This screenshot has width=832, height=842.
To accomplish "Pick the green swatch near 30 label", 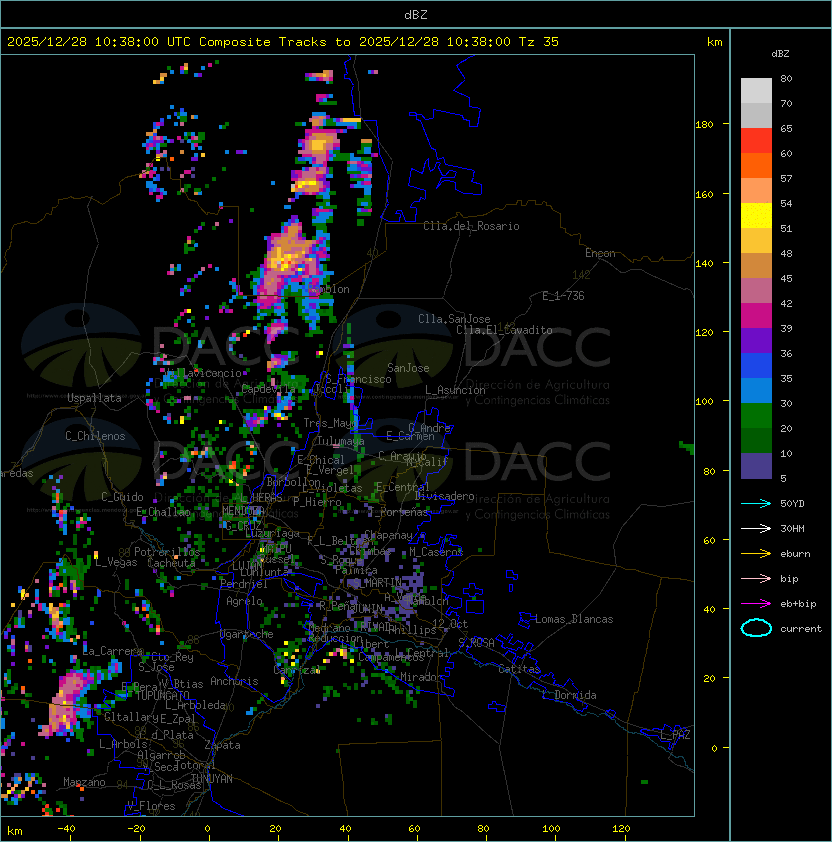I will point(756,416).
